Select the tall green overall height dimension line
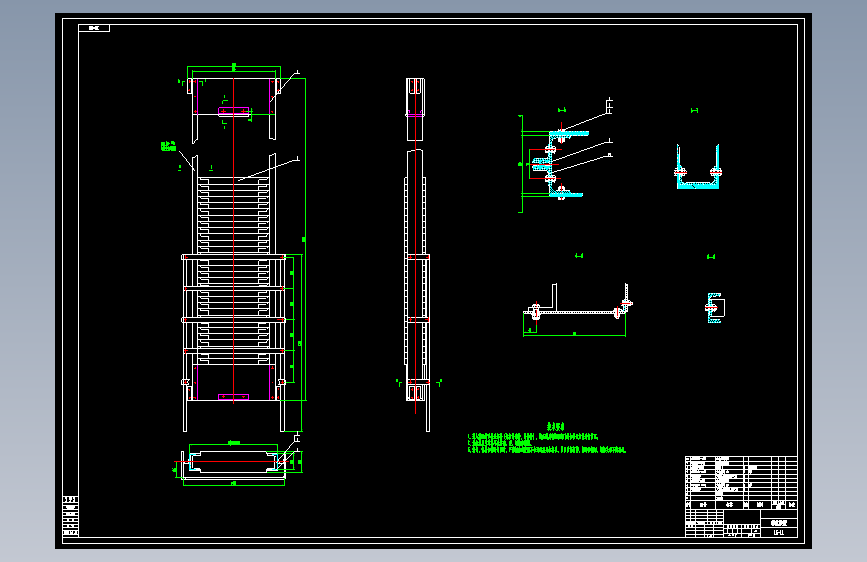 tap(305, 239)
